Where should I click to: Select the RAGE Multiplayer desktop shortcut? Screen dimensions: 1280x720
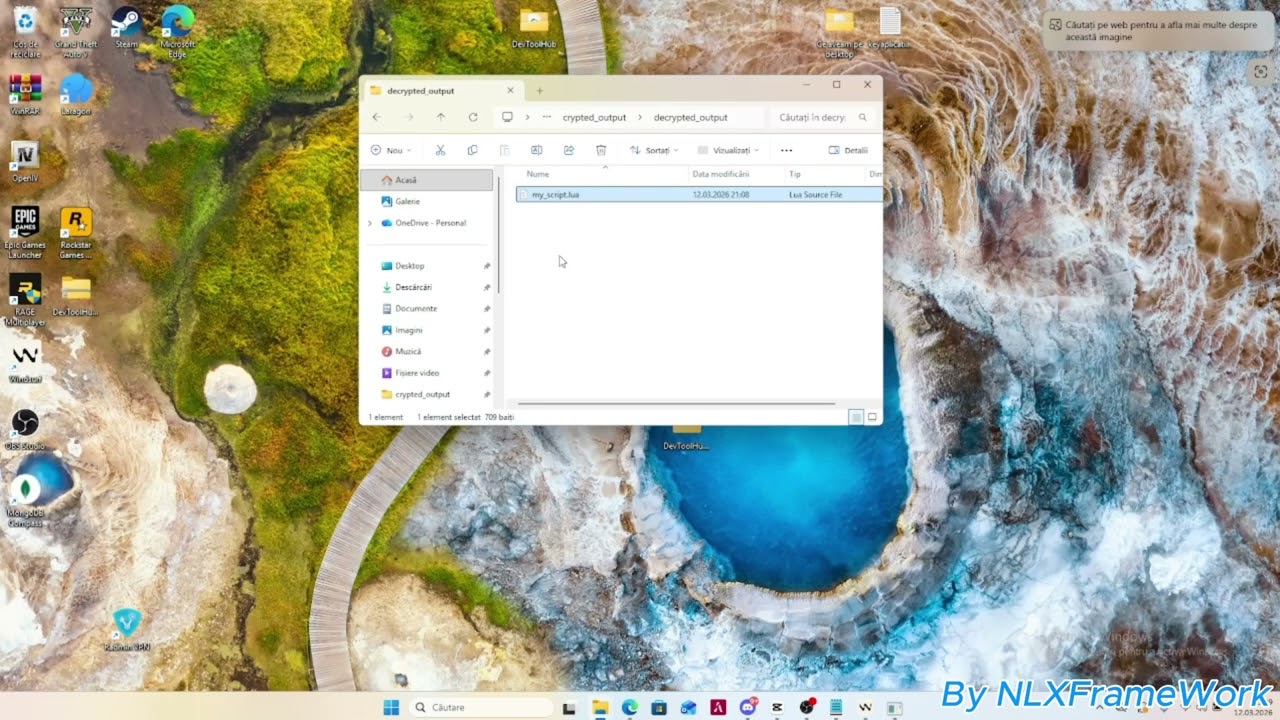(25, 300)
